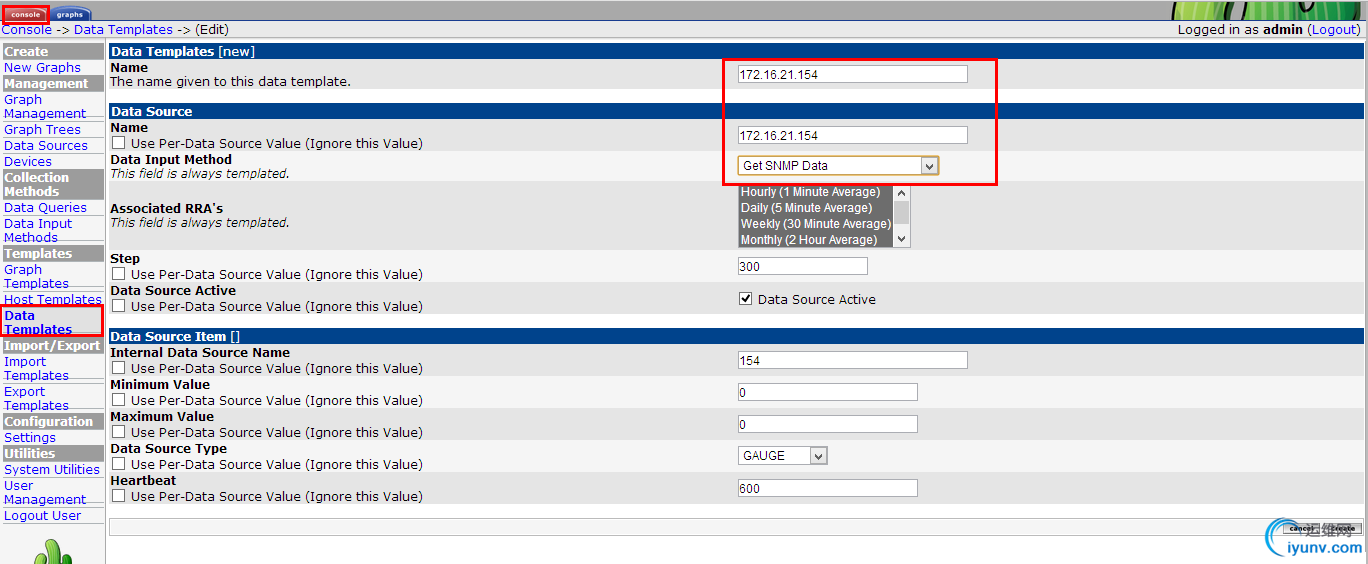
Task: Toggle the Data Source Active checkbox
Action: (x=745, y=299)
